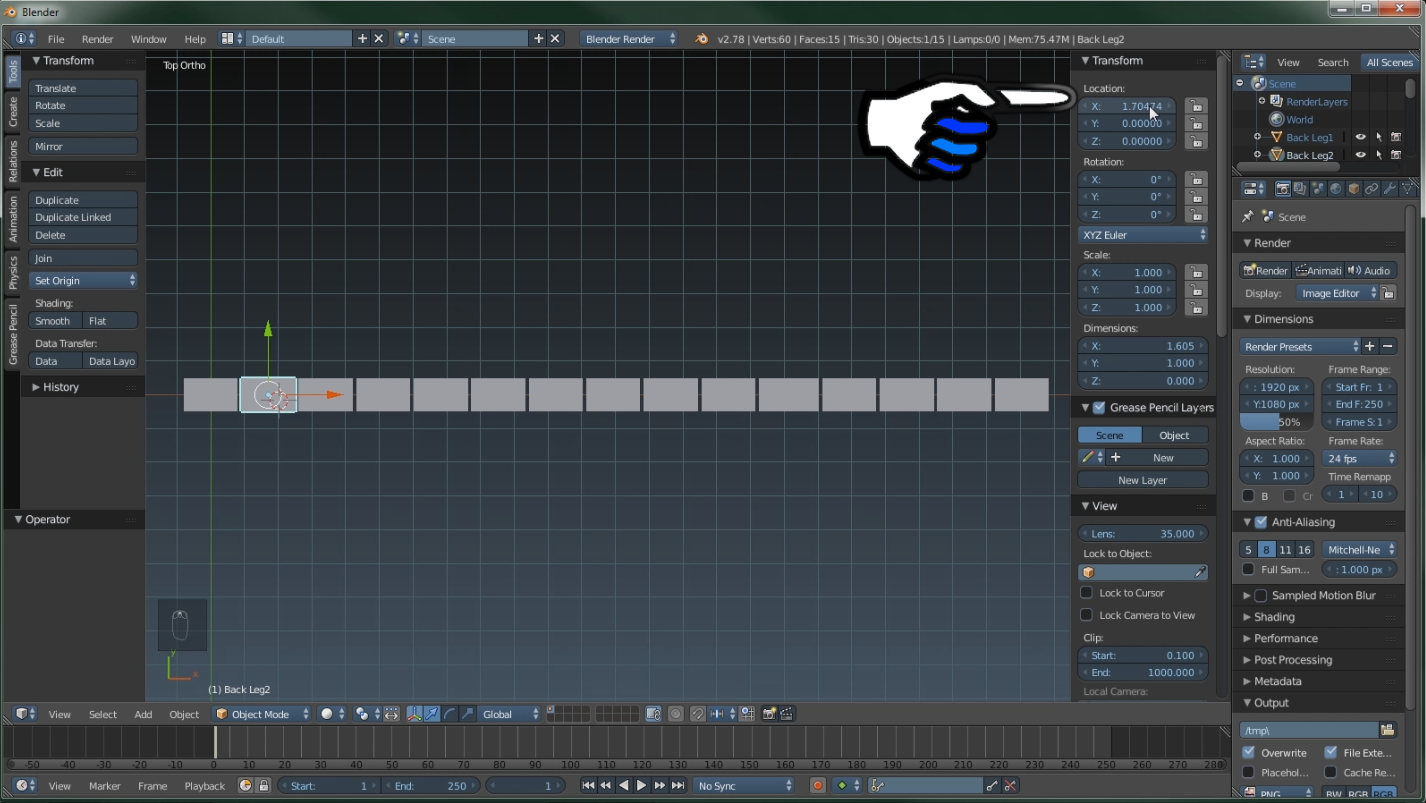Hide Back Leg1 in viewport via eye icon
The image size is (1426, 803).
click(x=1360, y=137)
